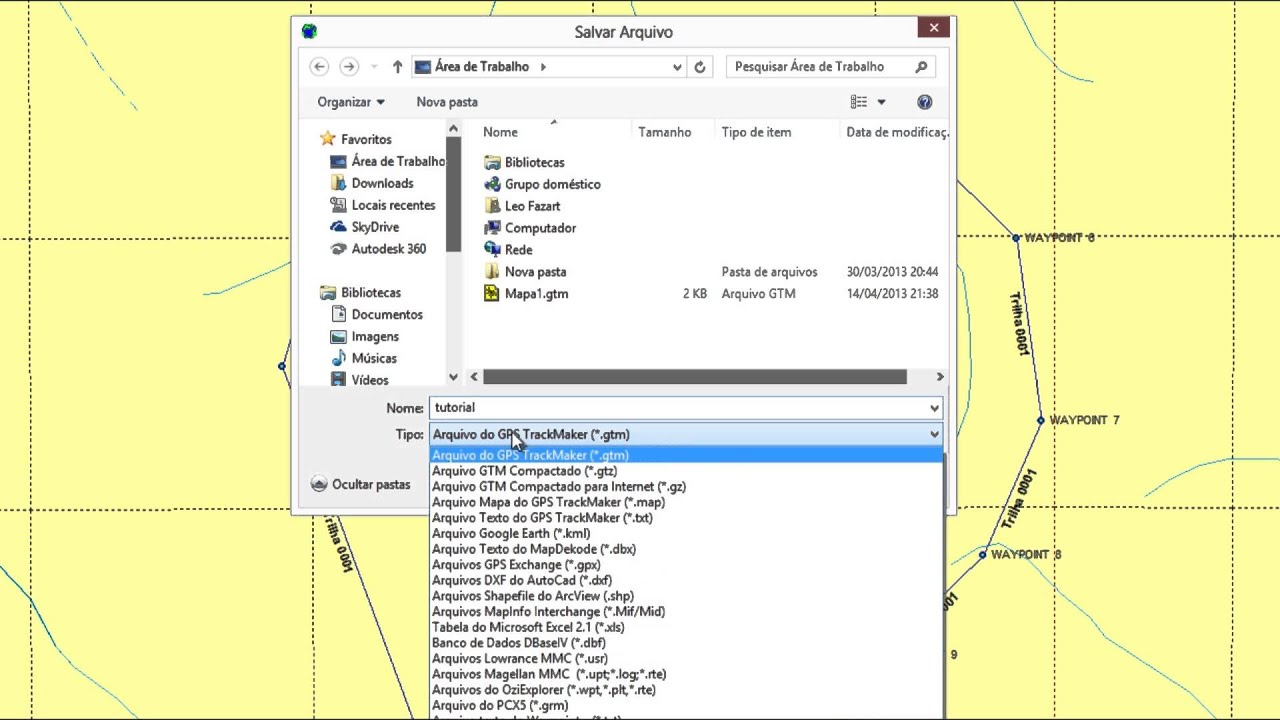Screen dimensions: 1280x720
Task: Click the Locais recentes icon
Action: [338, 205]
